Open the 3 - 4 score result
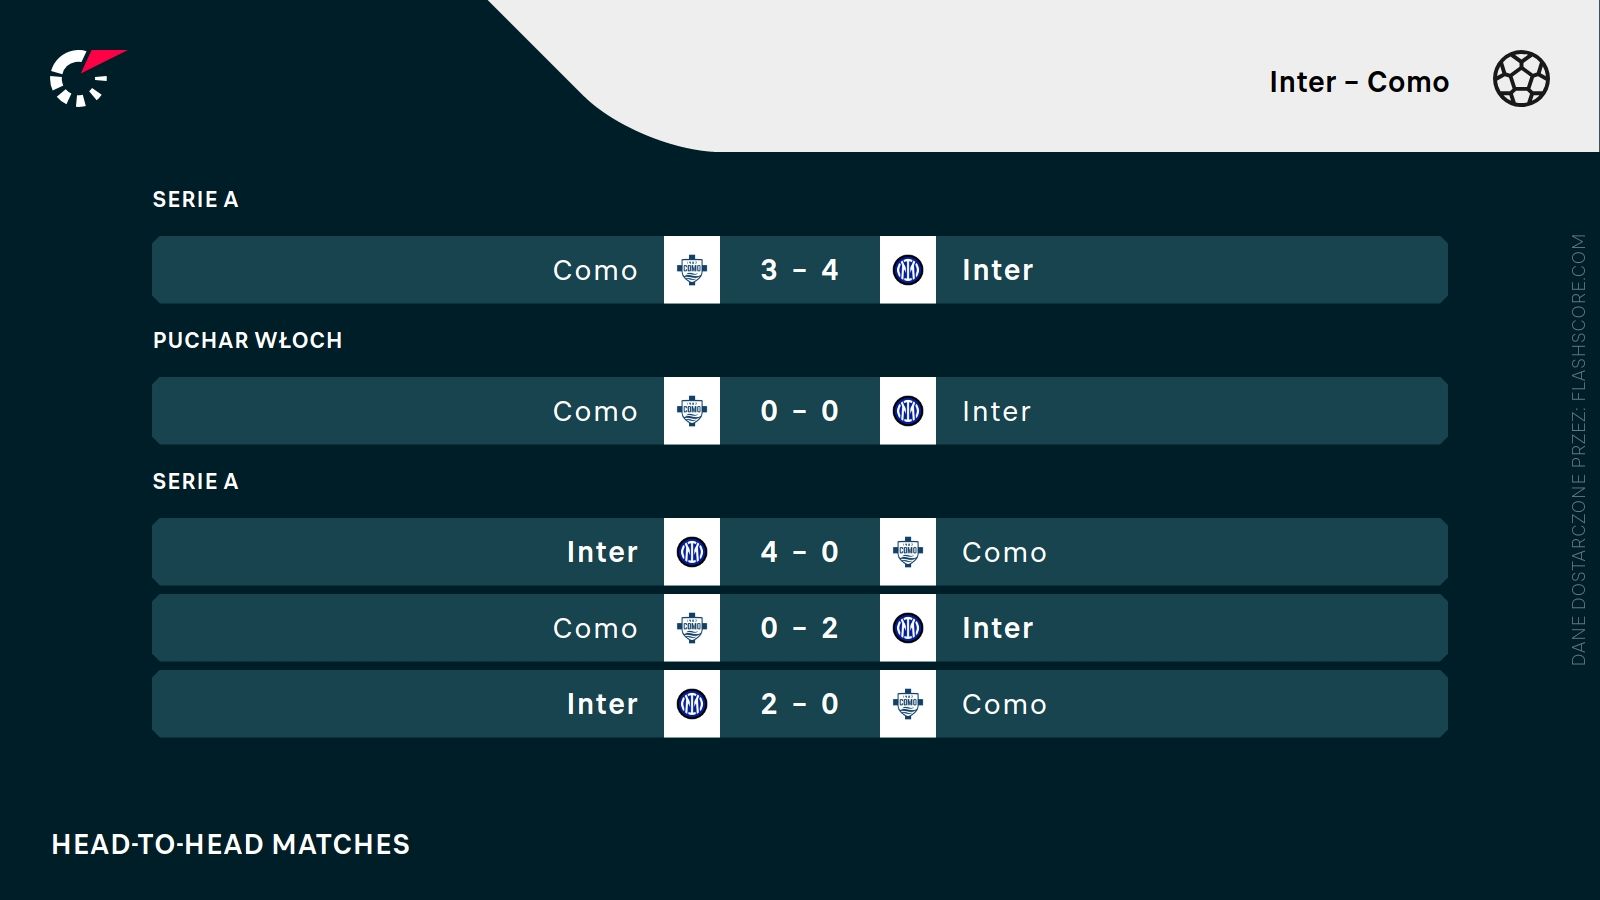1600x900 pixels. click(x=800, y=270)
